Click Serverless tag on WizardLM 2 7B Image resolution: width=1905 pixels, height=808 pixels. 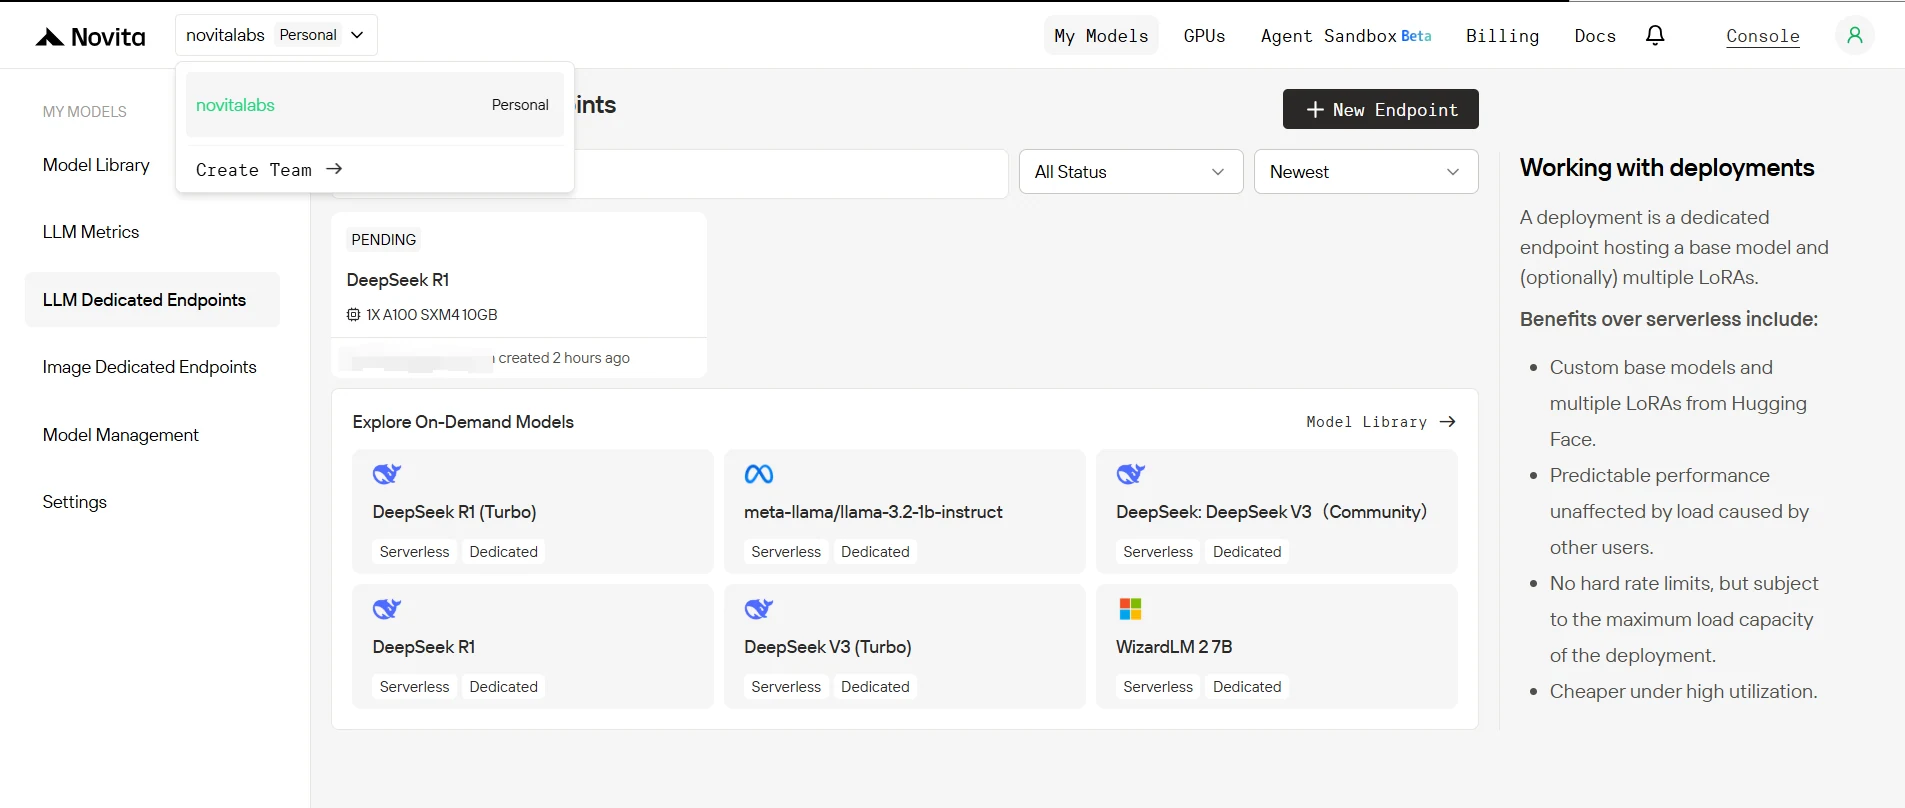point(1158,687)
